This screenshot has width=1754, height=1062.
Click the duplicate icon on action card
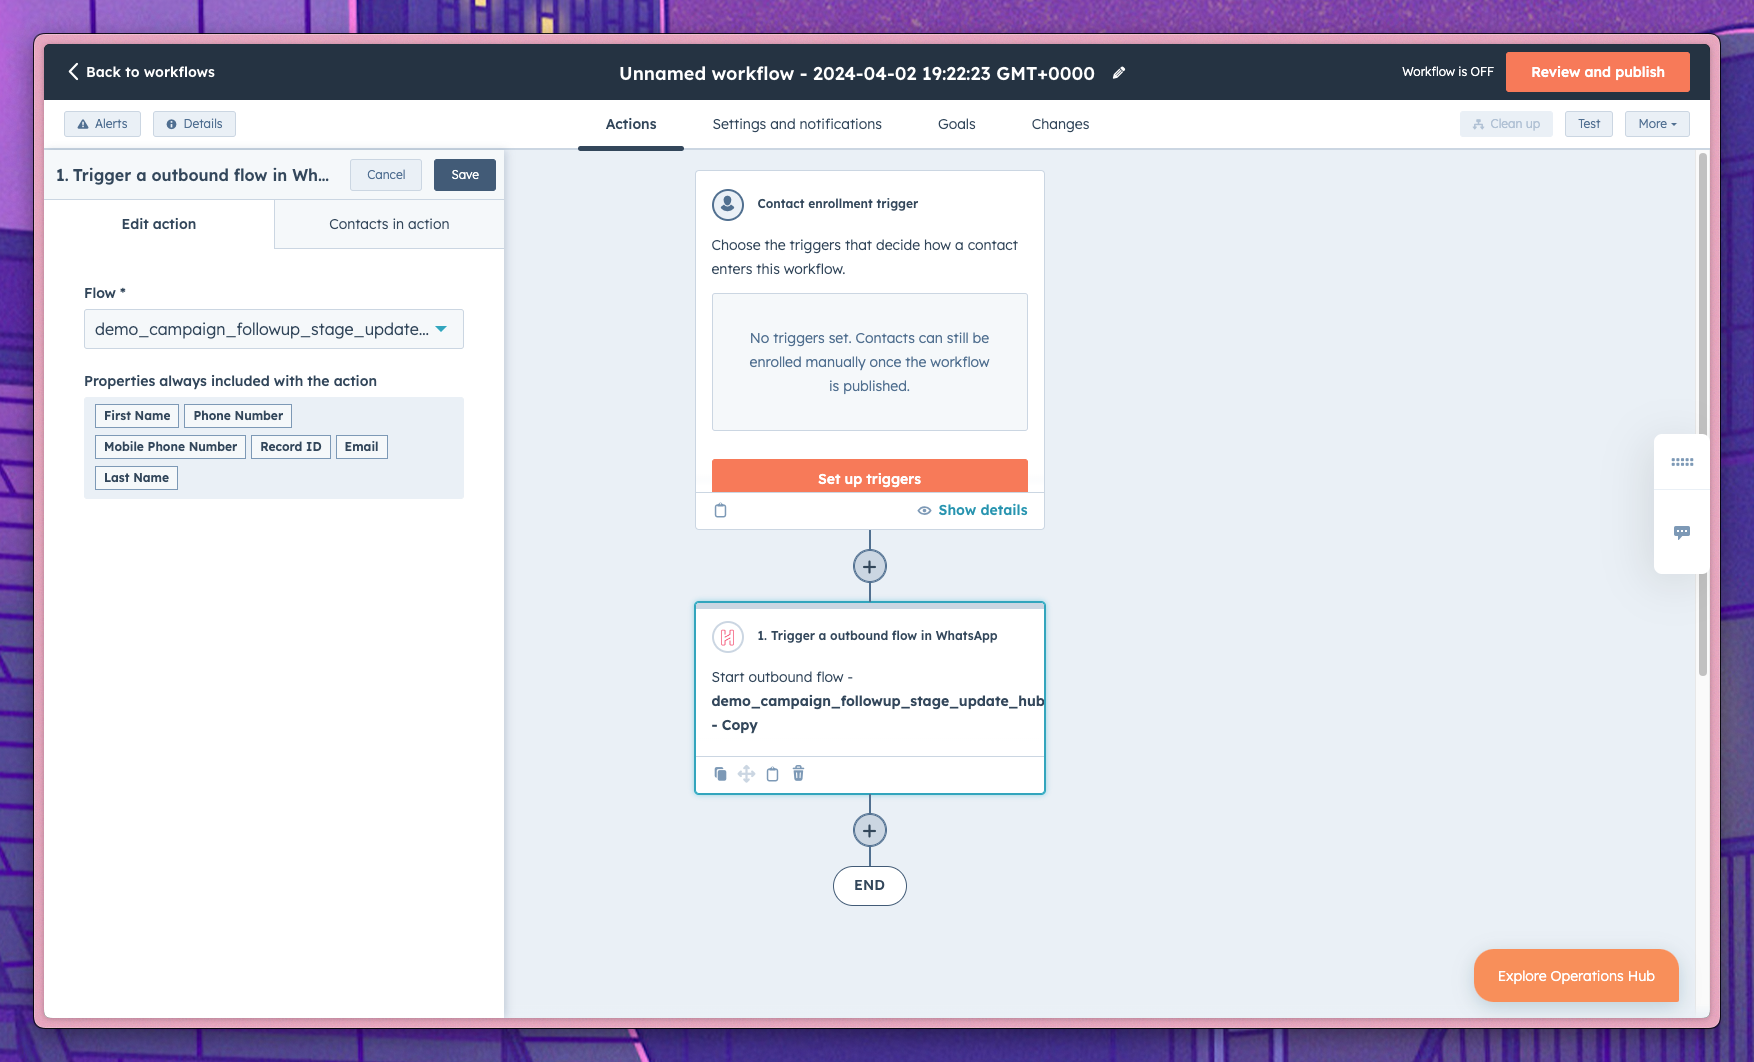[x=720, y=773]
